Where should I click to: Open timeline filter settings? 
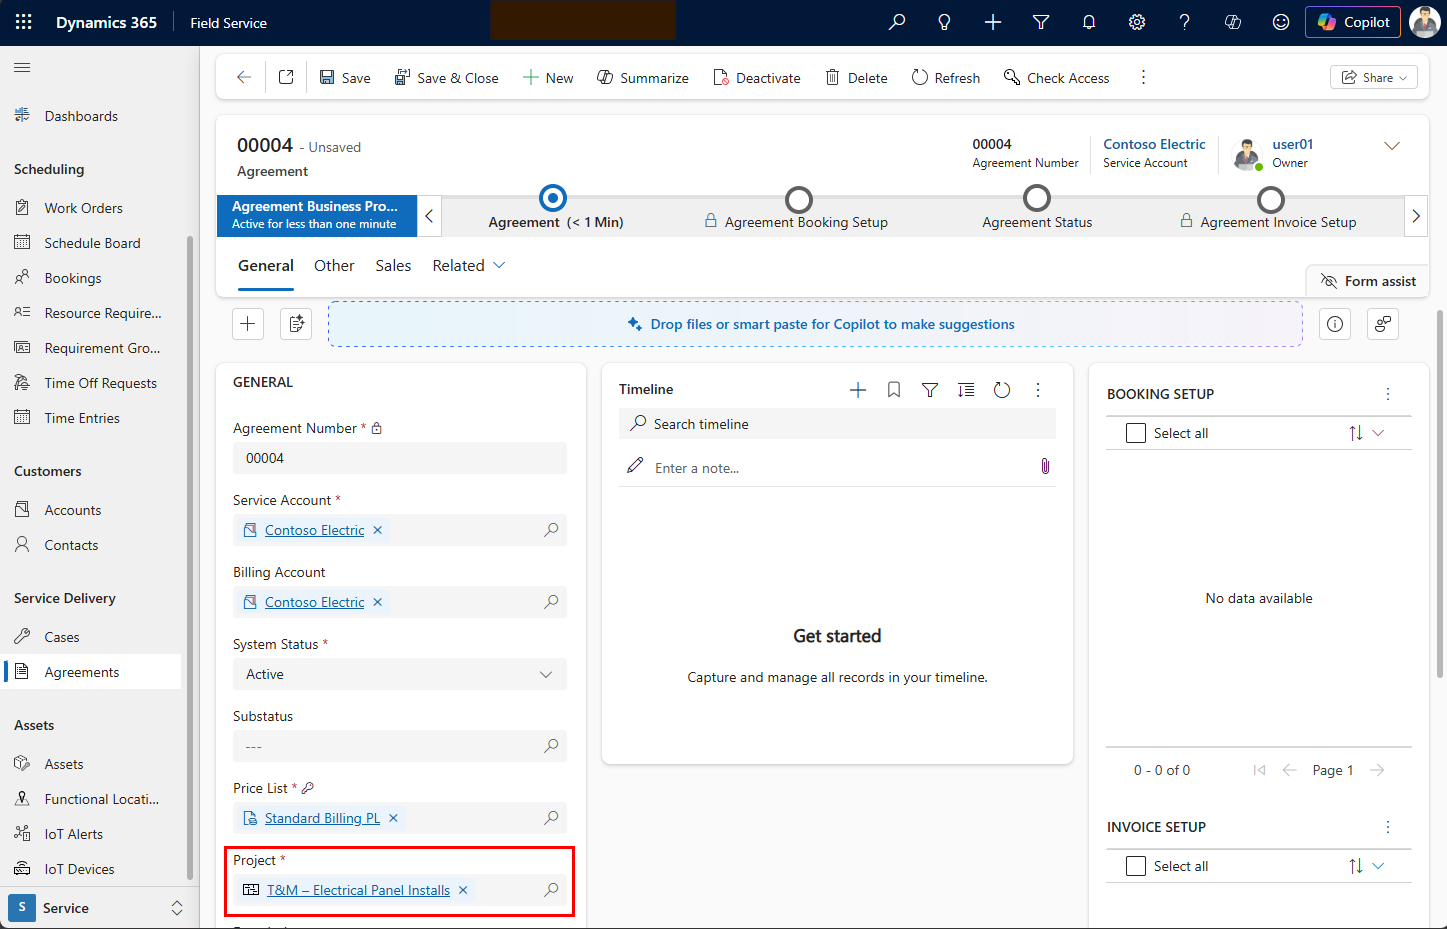click(x=929, y=389)
